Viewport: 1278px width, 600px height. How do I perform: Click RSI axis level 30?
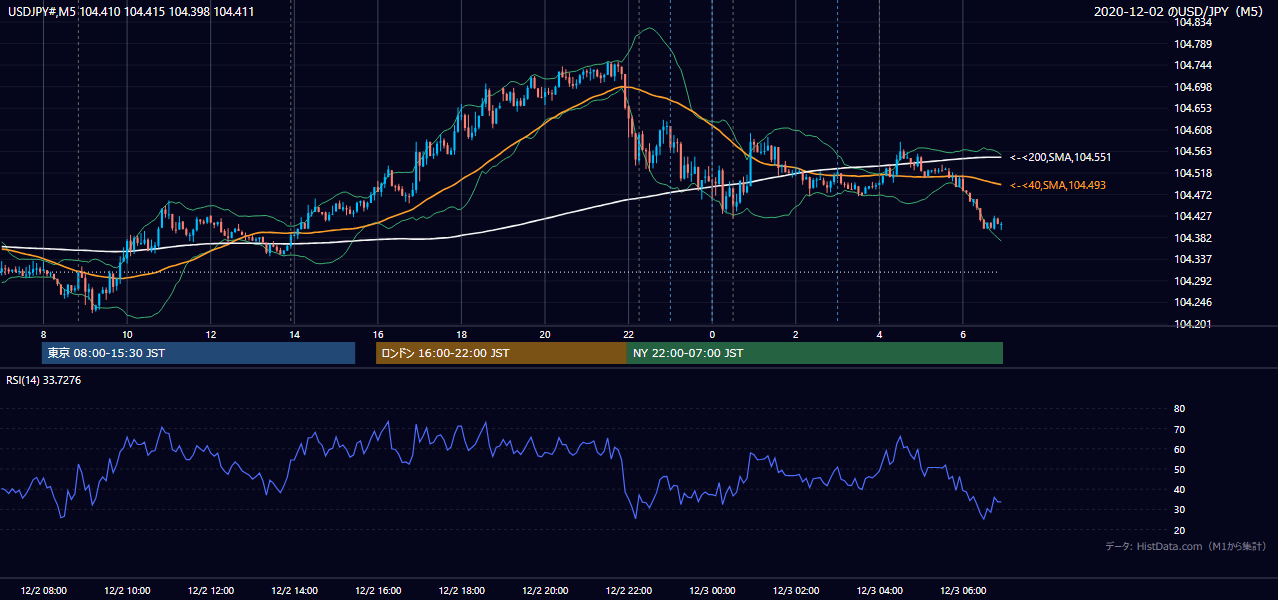tap(1179, 510)
